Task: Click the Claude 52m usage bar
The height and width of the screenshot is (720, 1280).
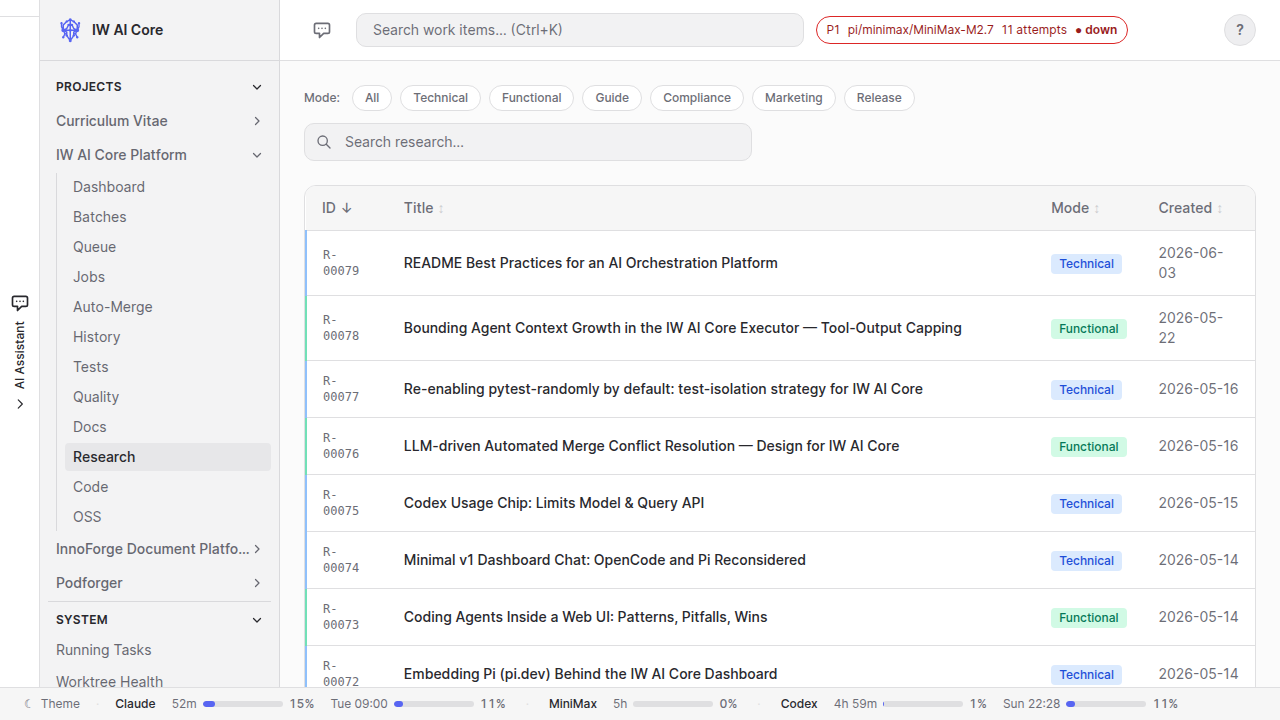Action: coord(243,704)
